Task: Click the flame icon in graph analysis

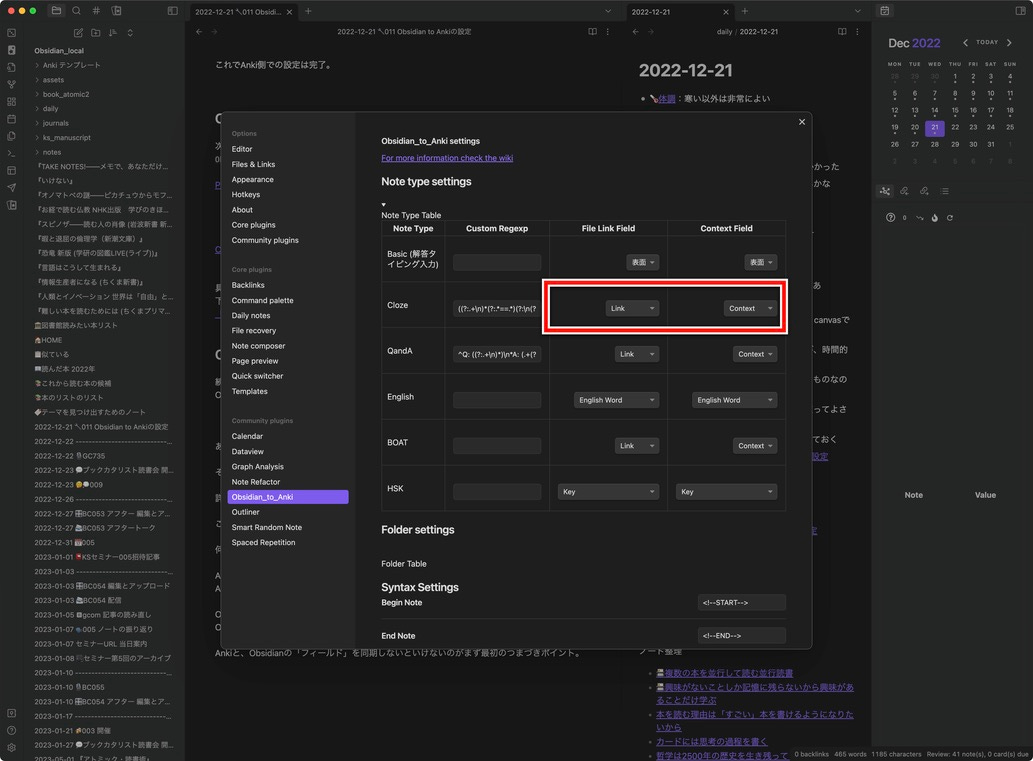Action: coord(934,217)
